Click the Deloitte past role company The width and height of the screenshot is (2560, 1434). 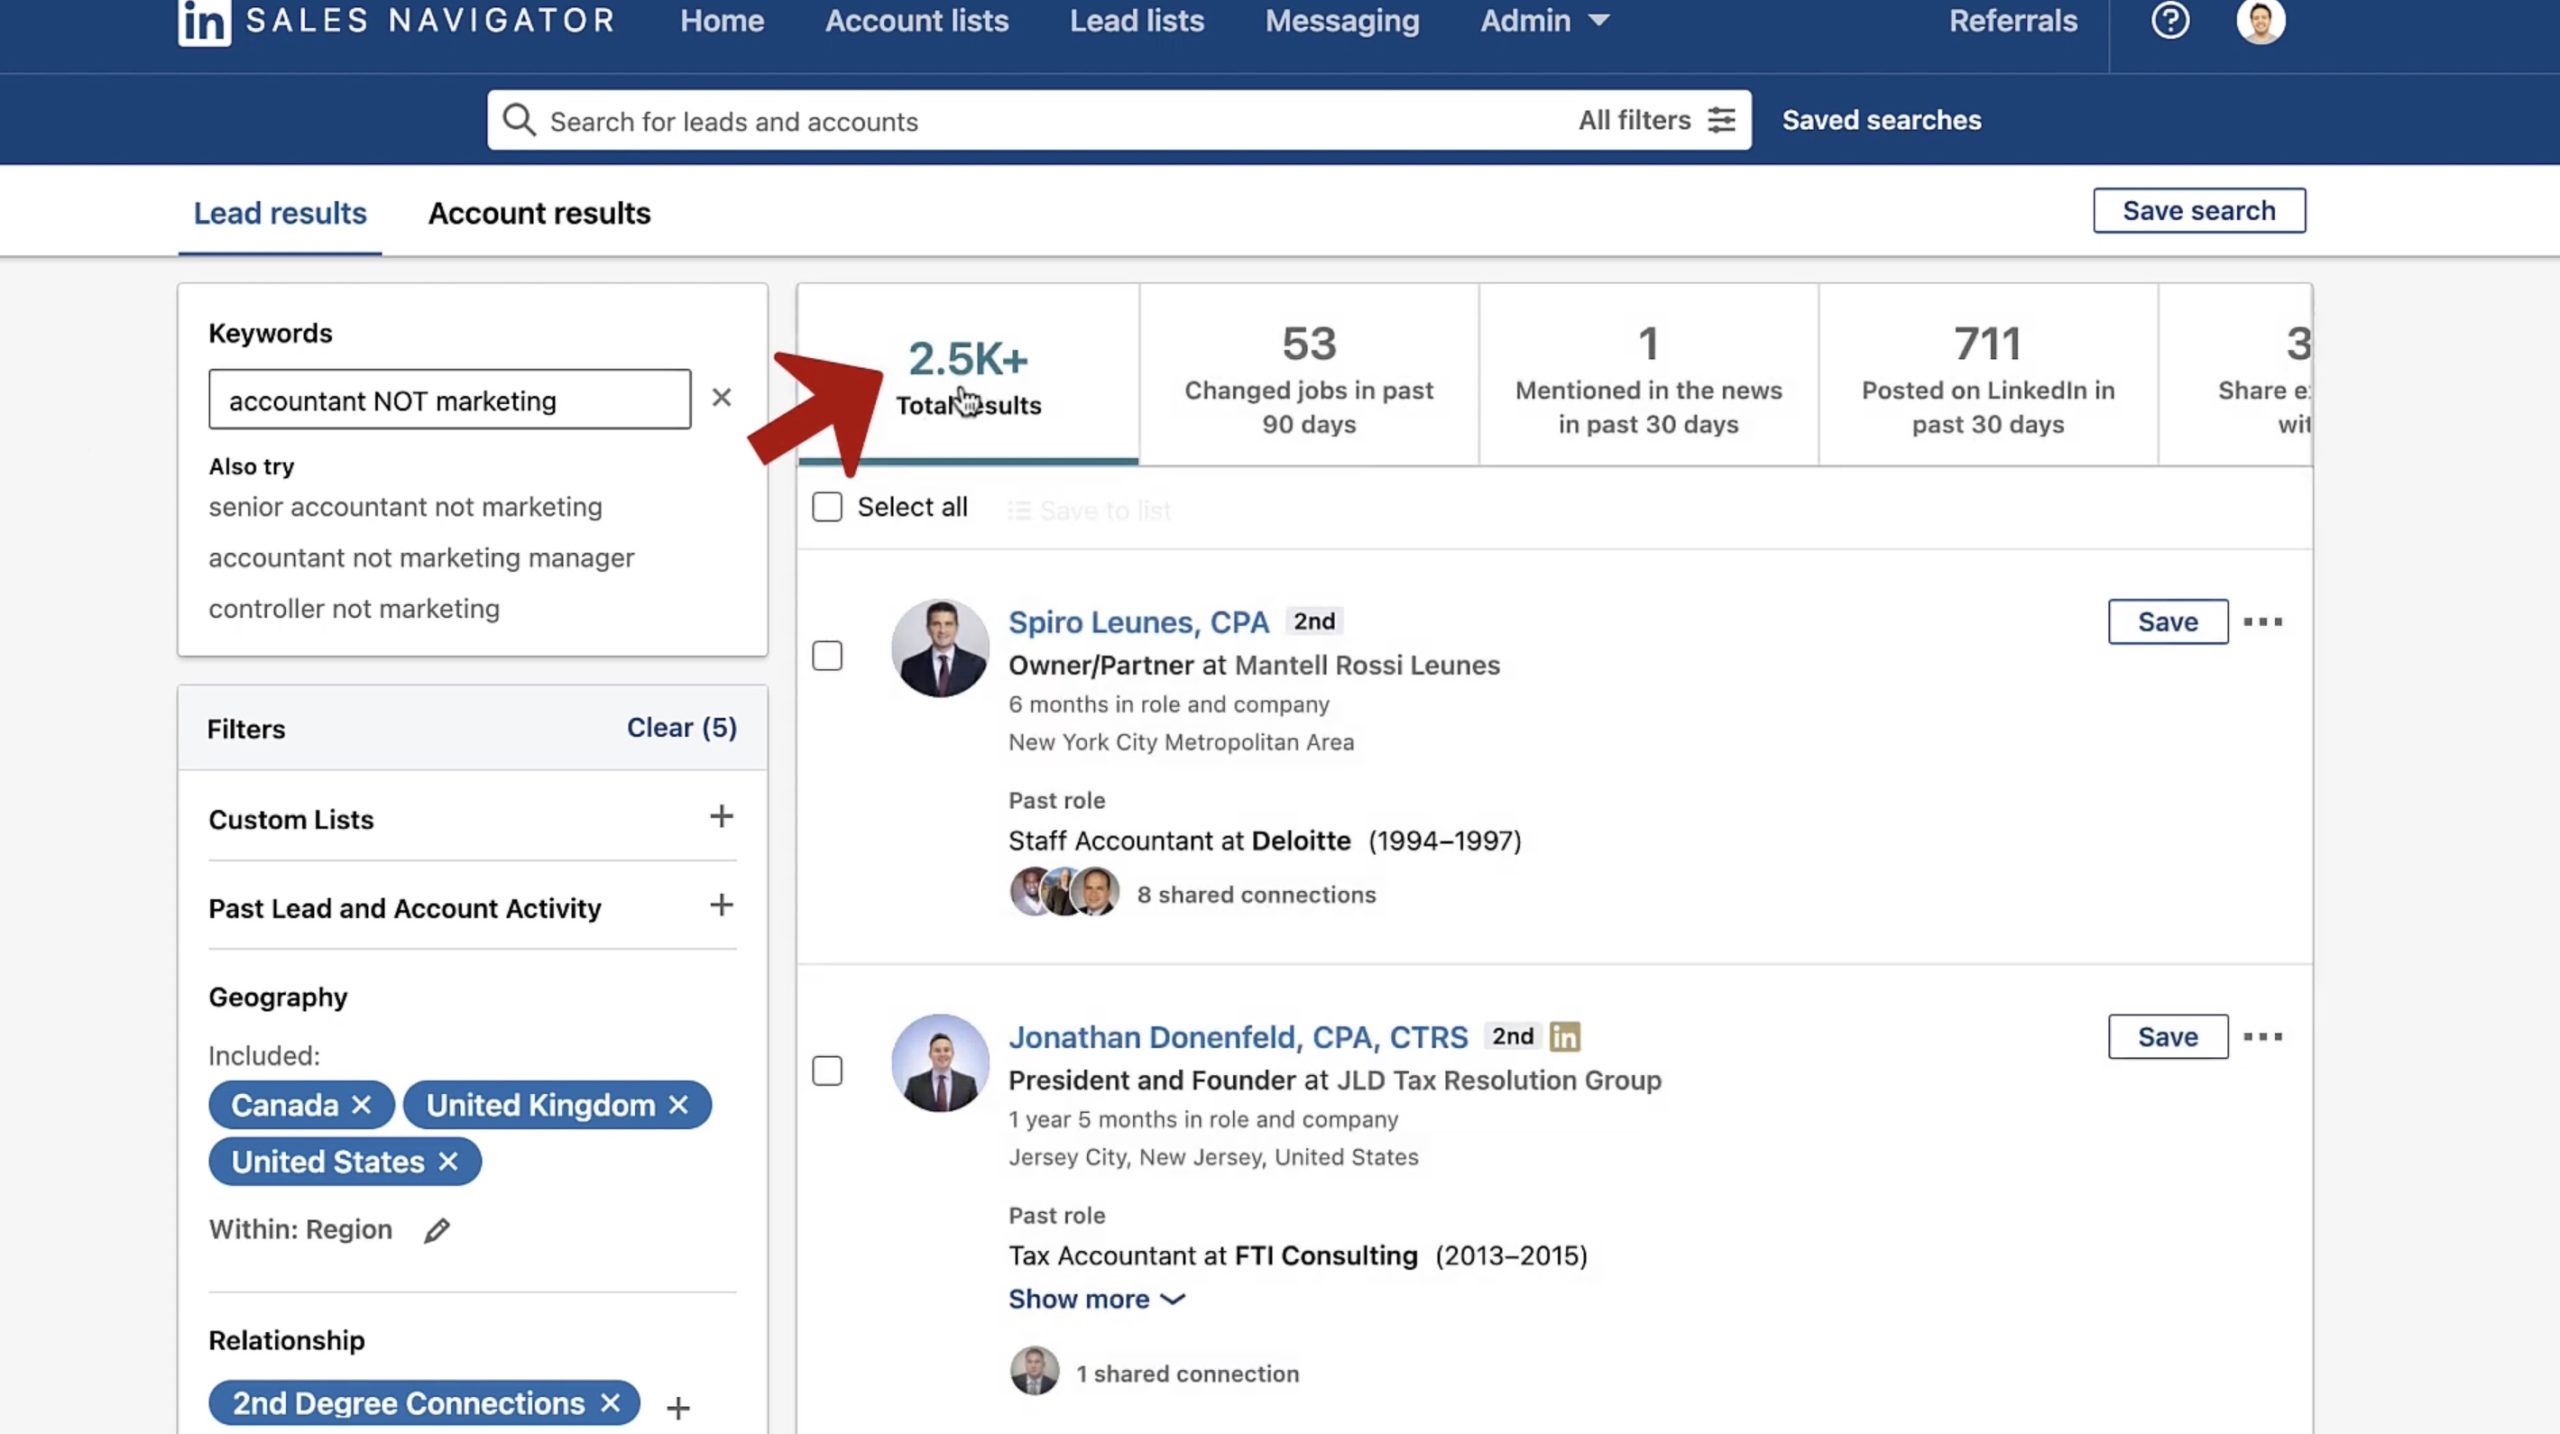tap(1301, 841)
